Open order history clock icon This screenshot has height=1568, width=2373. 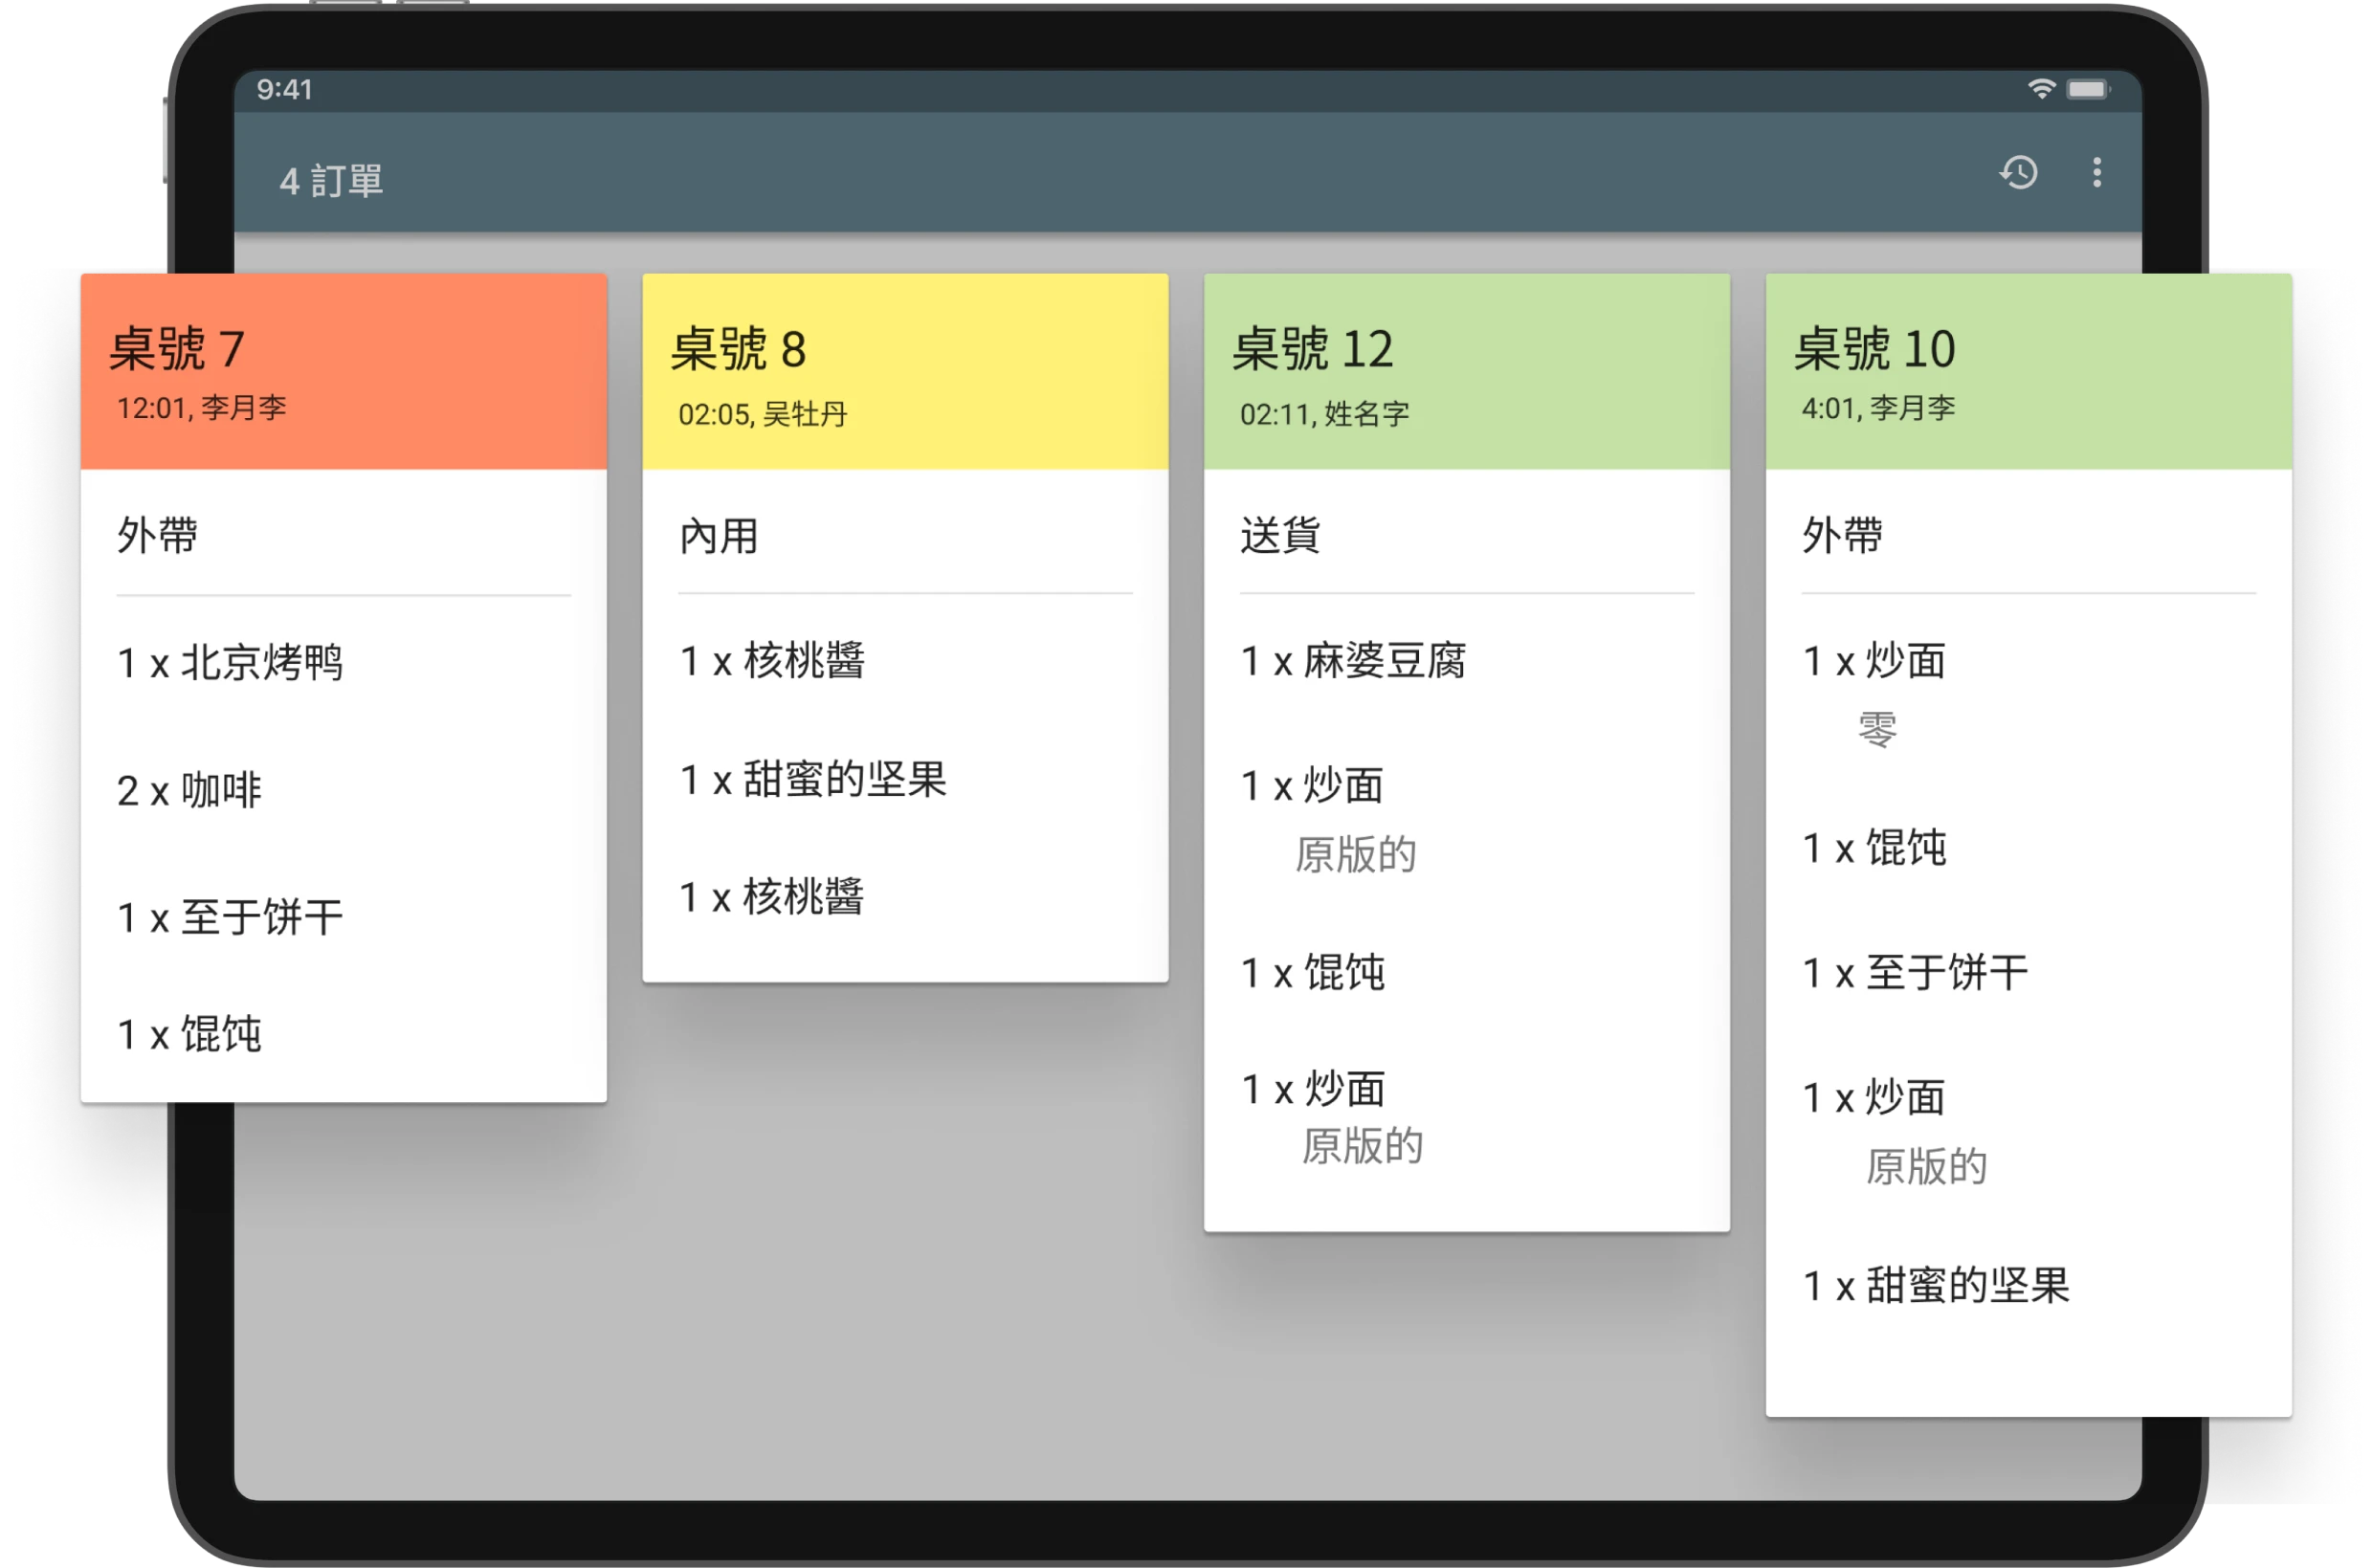click(2017, 173)
